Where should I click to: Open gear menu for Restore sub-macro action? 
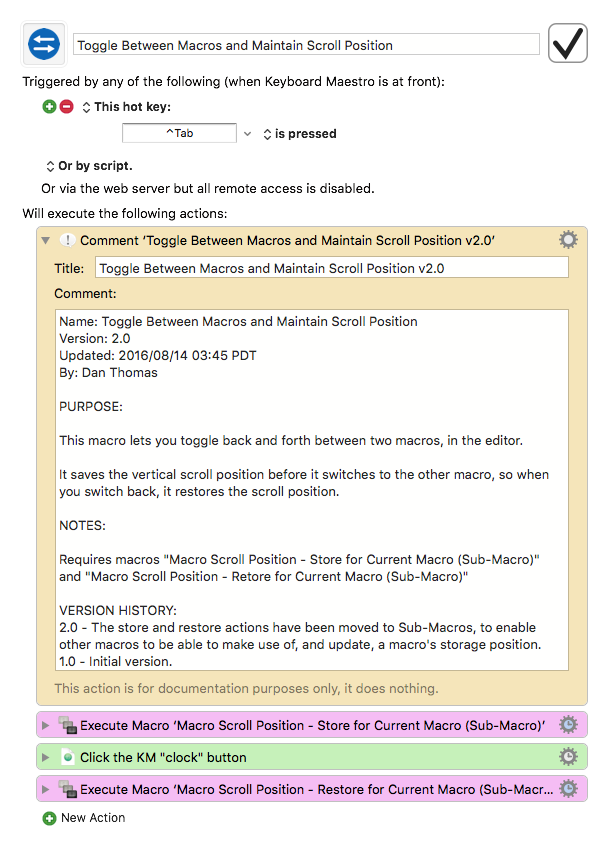pyautogui.click(x=568, y=788)
